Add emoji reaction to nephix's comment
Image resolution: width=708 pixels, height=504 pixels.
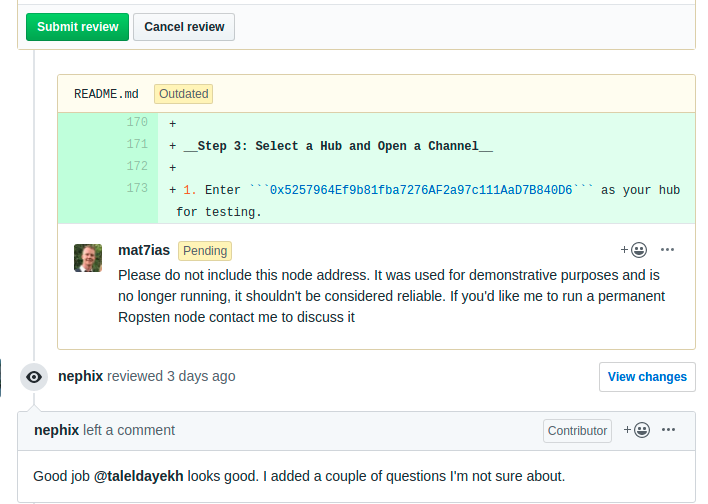point(636,430)
